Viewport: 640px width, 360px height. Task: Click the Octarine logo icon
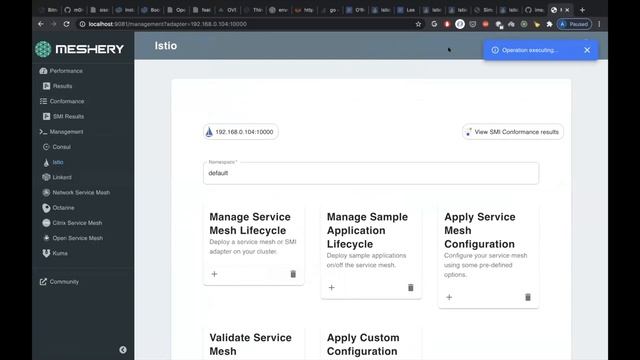pos(46,208)
